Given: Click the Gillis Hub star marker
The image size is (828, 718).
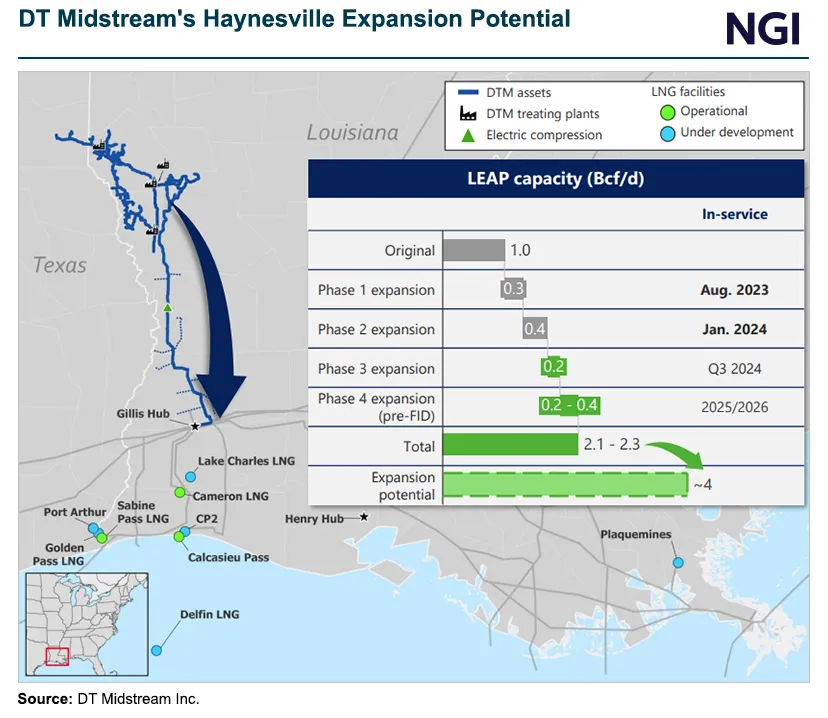Looking at the screenshot, I should click(196, 426).
